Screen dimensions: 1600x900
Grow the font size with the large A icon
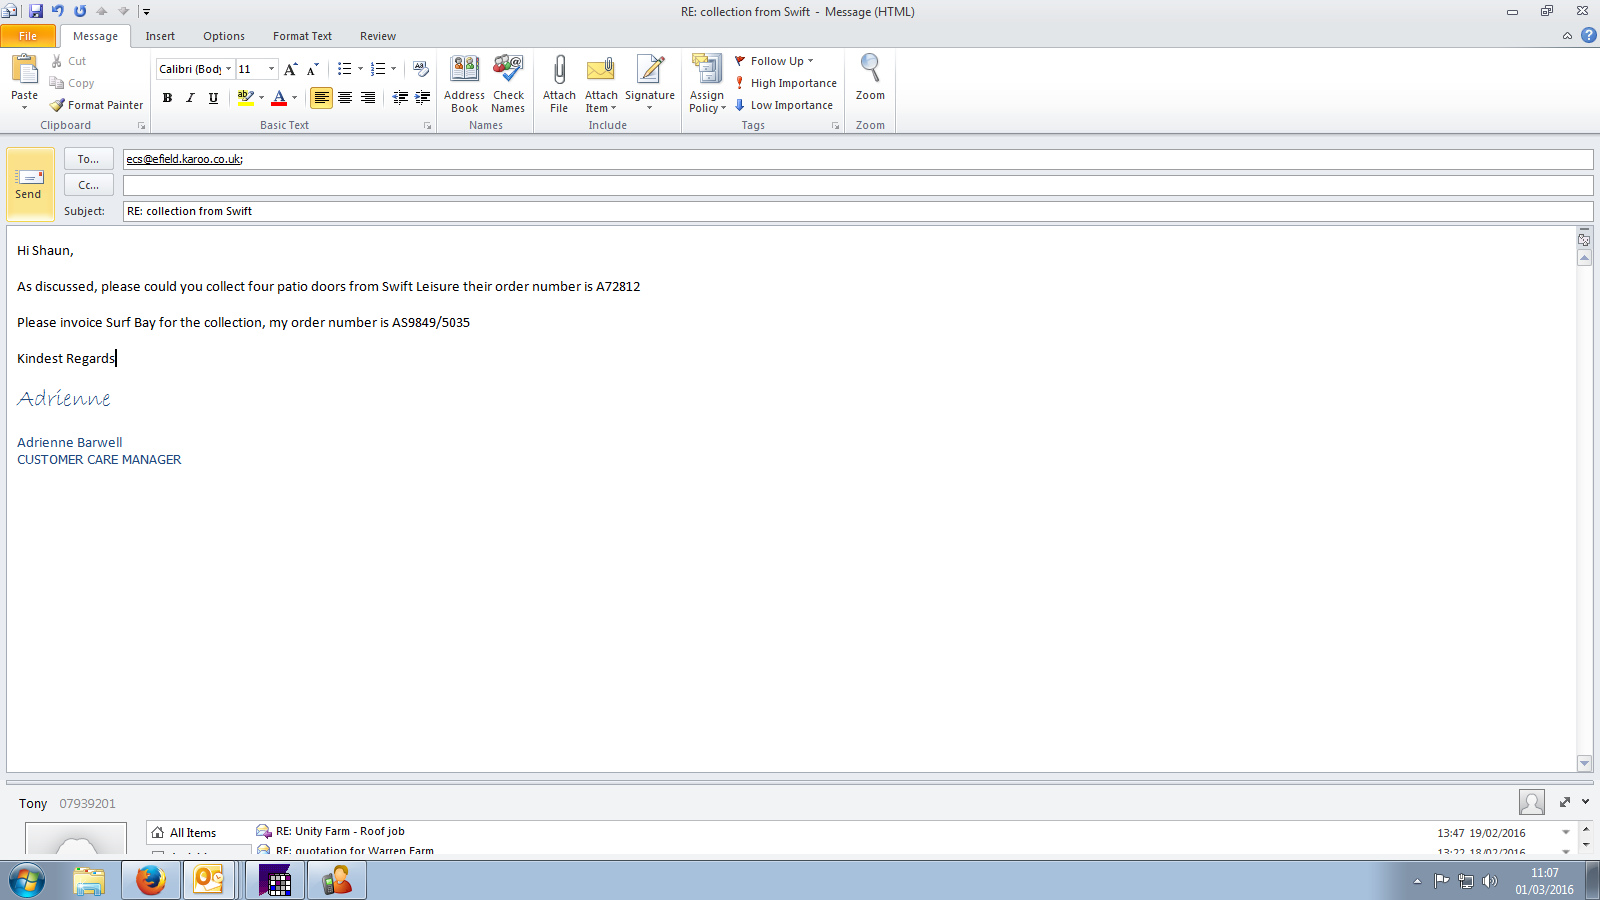[290, 69]
